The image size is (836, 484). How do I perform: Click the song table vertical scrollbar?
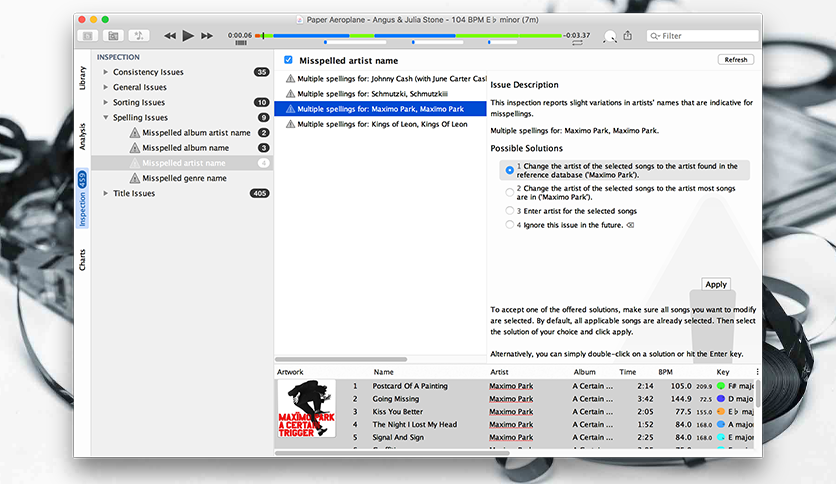(x=758, y=393)
